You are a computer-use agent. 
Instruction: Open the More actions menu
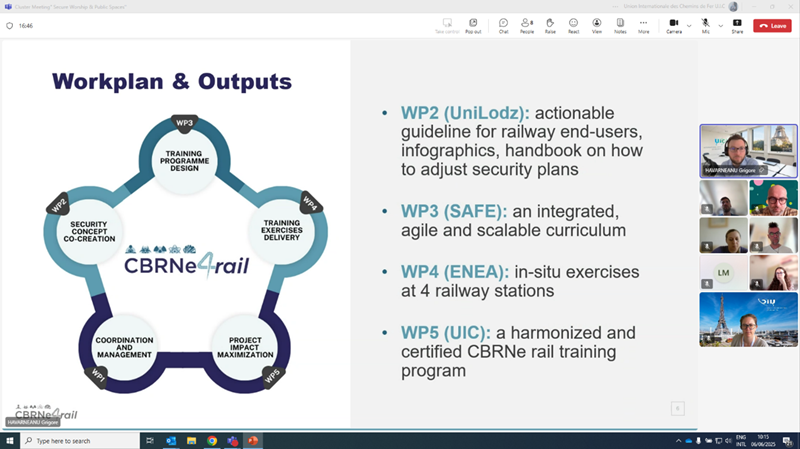tap(643, 25)
